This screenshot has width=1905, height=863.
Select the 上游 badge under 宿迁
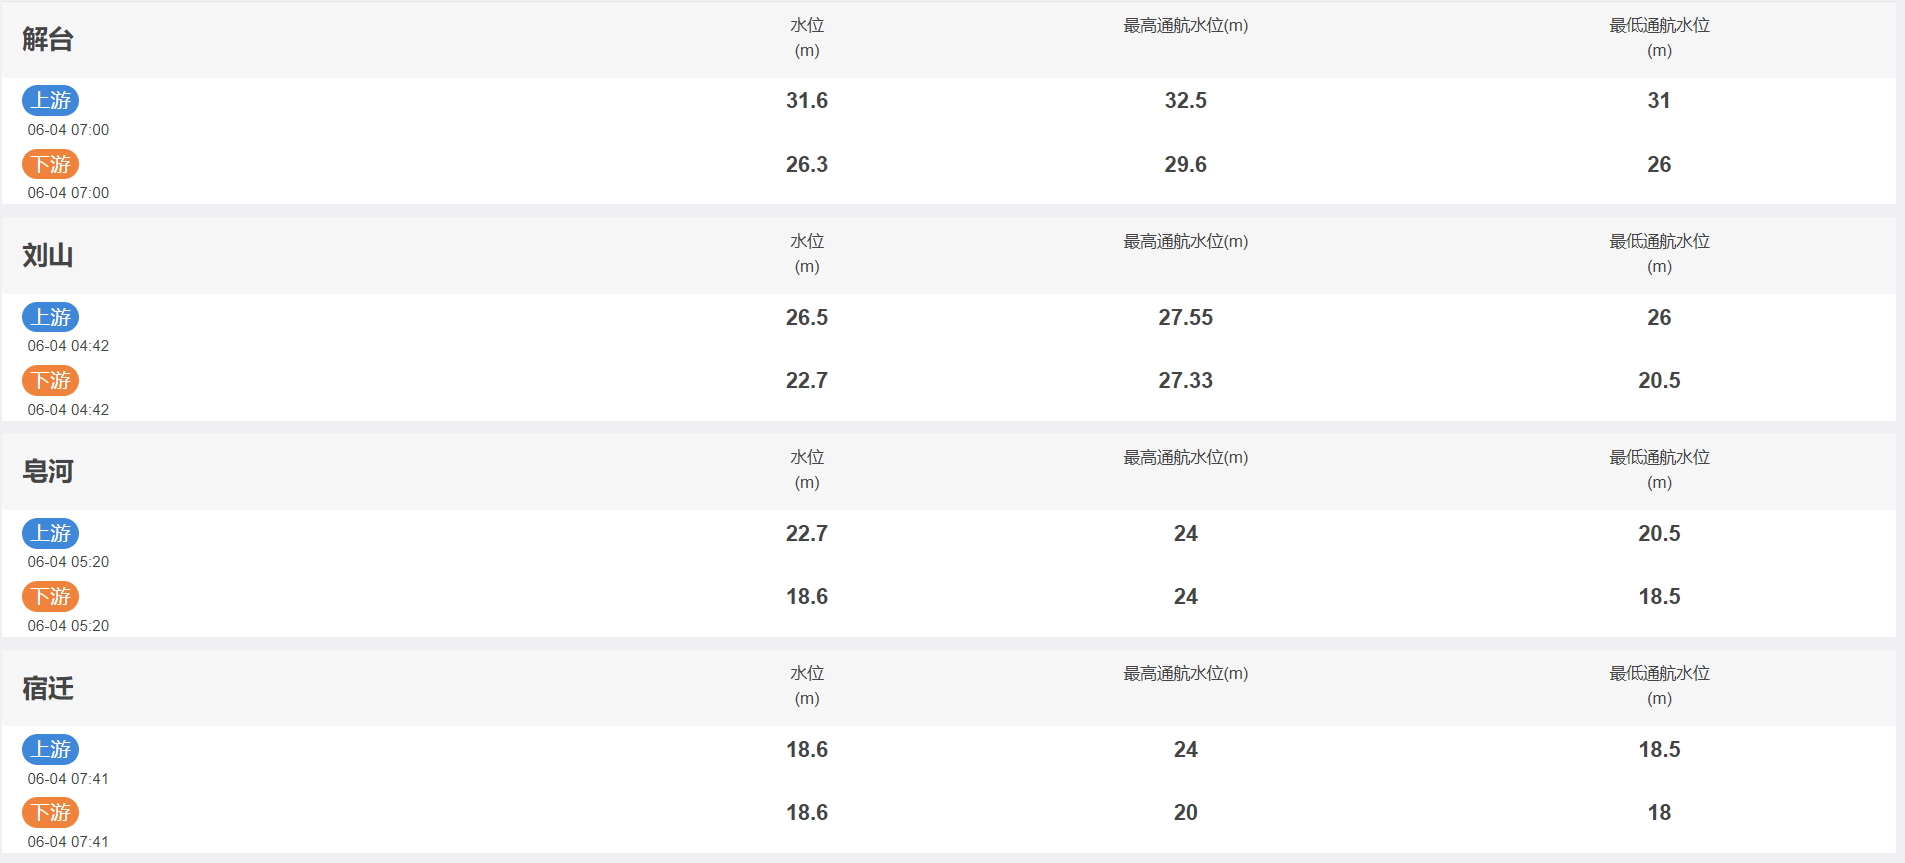pos(50,749)
